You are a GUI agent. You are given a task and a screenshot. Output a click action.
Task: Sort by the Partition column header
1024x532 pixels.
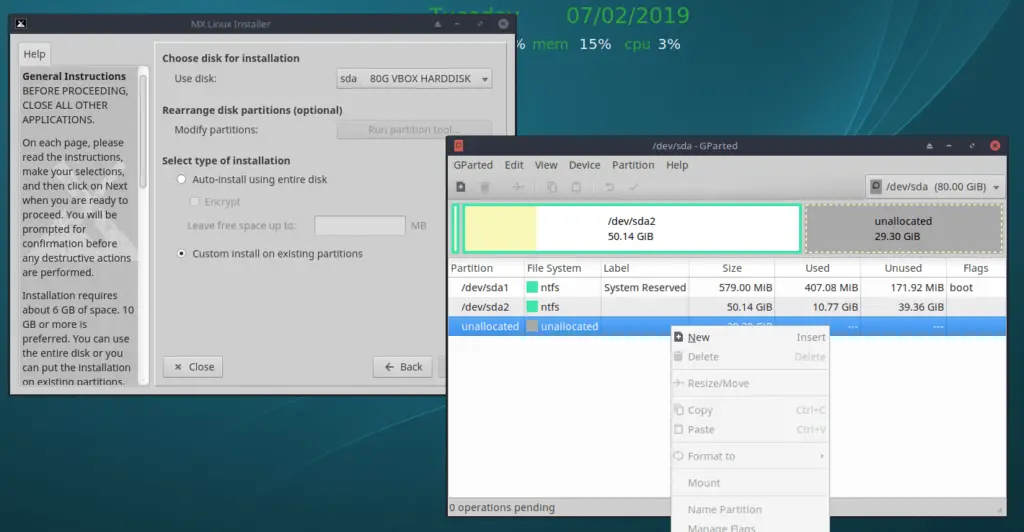click(x=486, y=268)
